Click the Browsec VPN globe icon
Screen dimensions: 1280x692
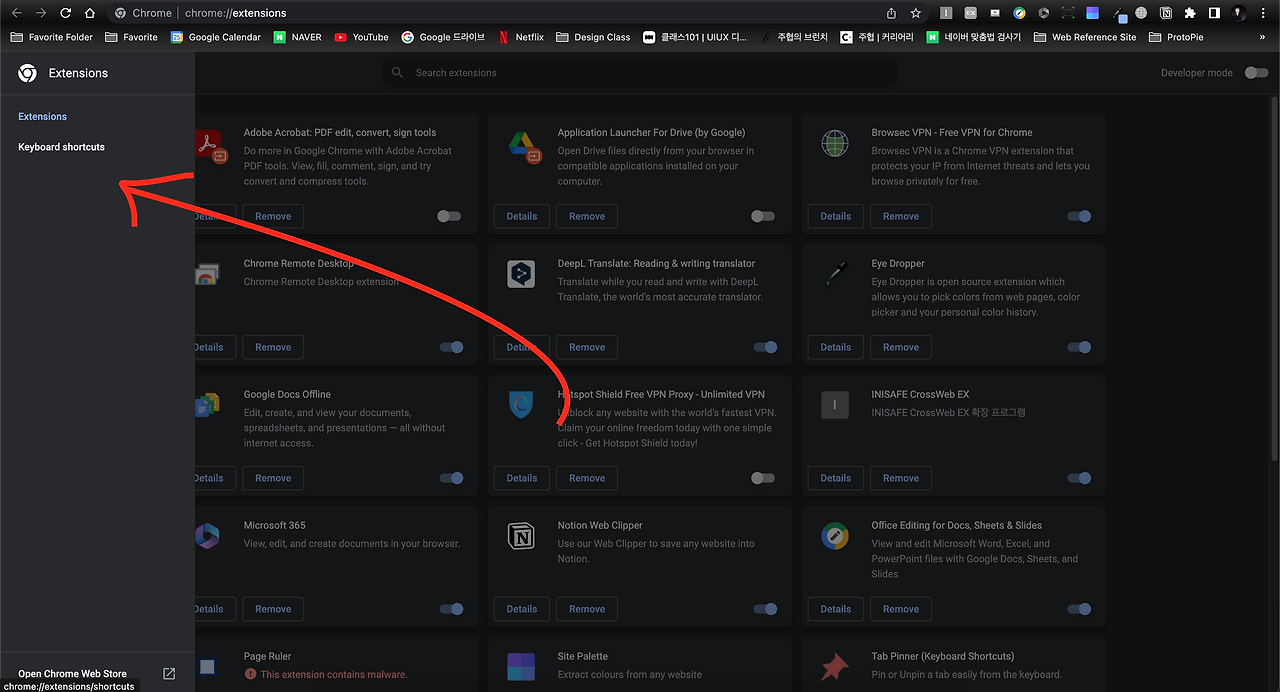pyautogui.click(x=835, y=143)
